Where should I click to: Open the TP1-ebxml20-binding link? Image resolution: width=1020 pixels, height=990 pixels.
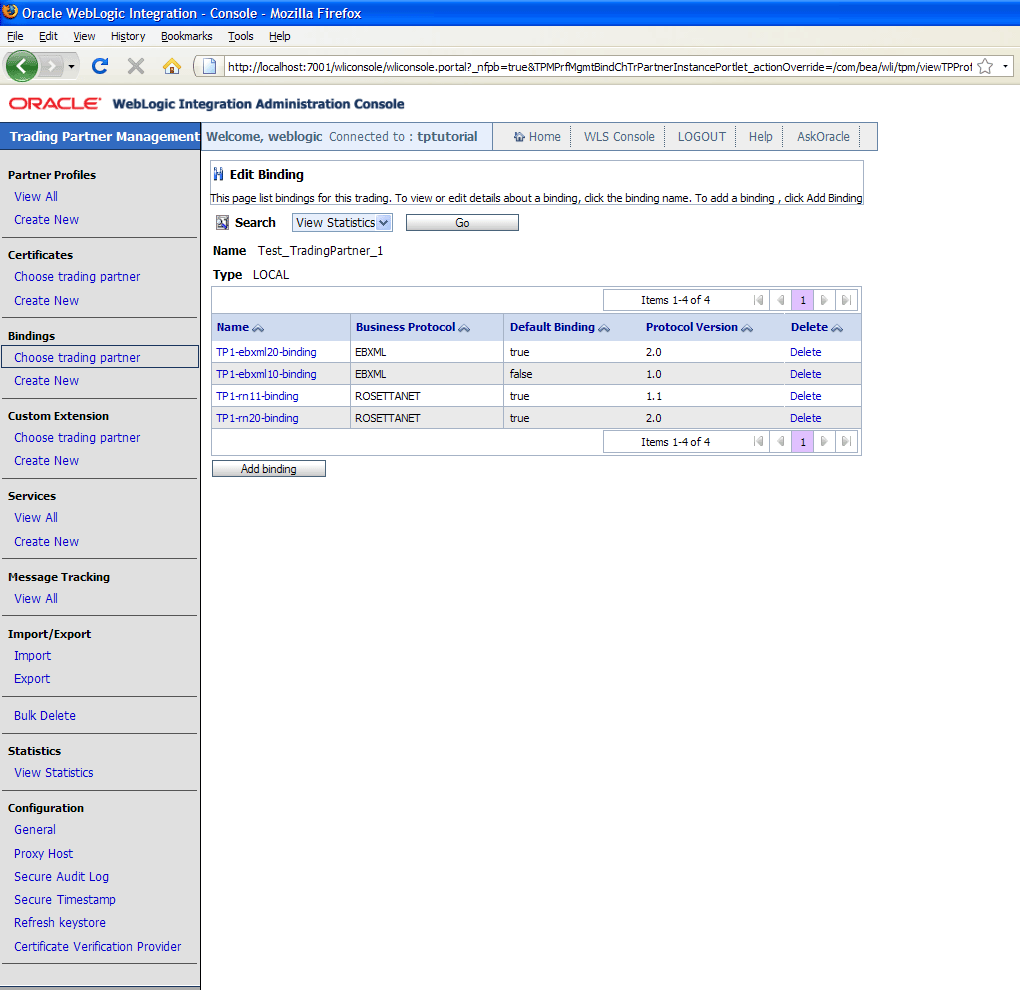pyautogui.click(x=266, y=352)
